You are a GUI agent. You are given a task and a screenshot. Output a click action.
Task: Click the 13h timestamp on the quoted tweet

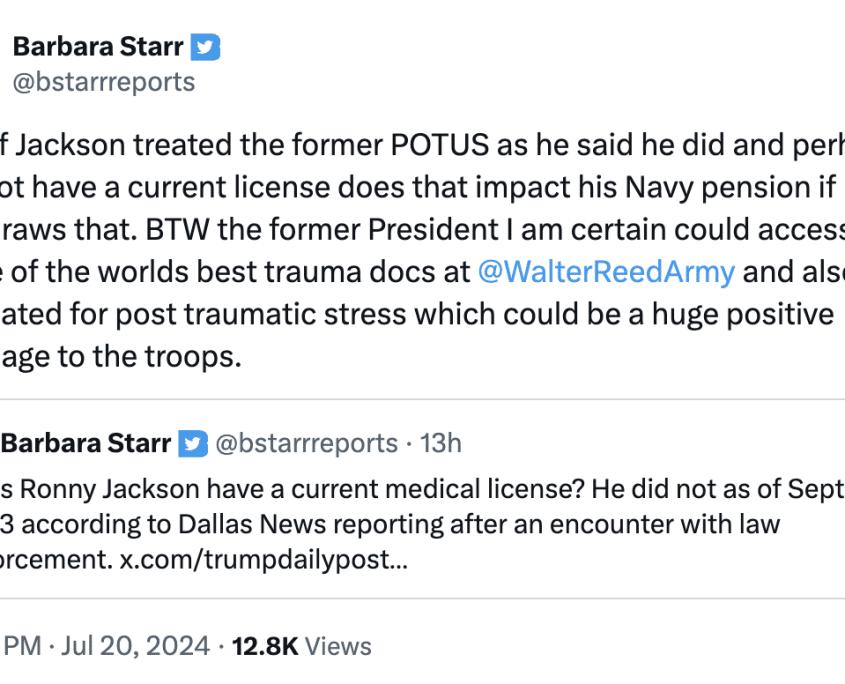(441, 443)
